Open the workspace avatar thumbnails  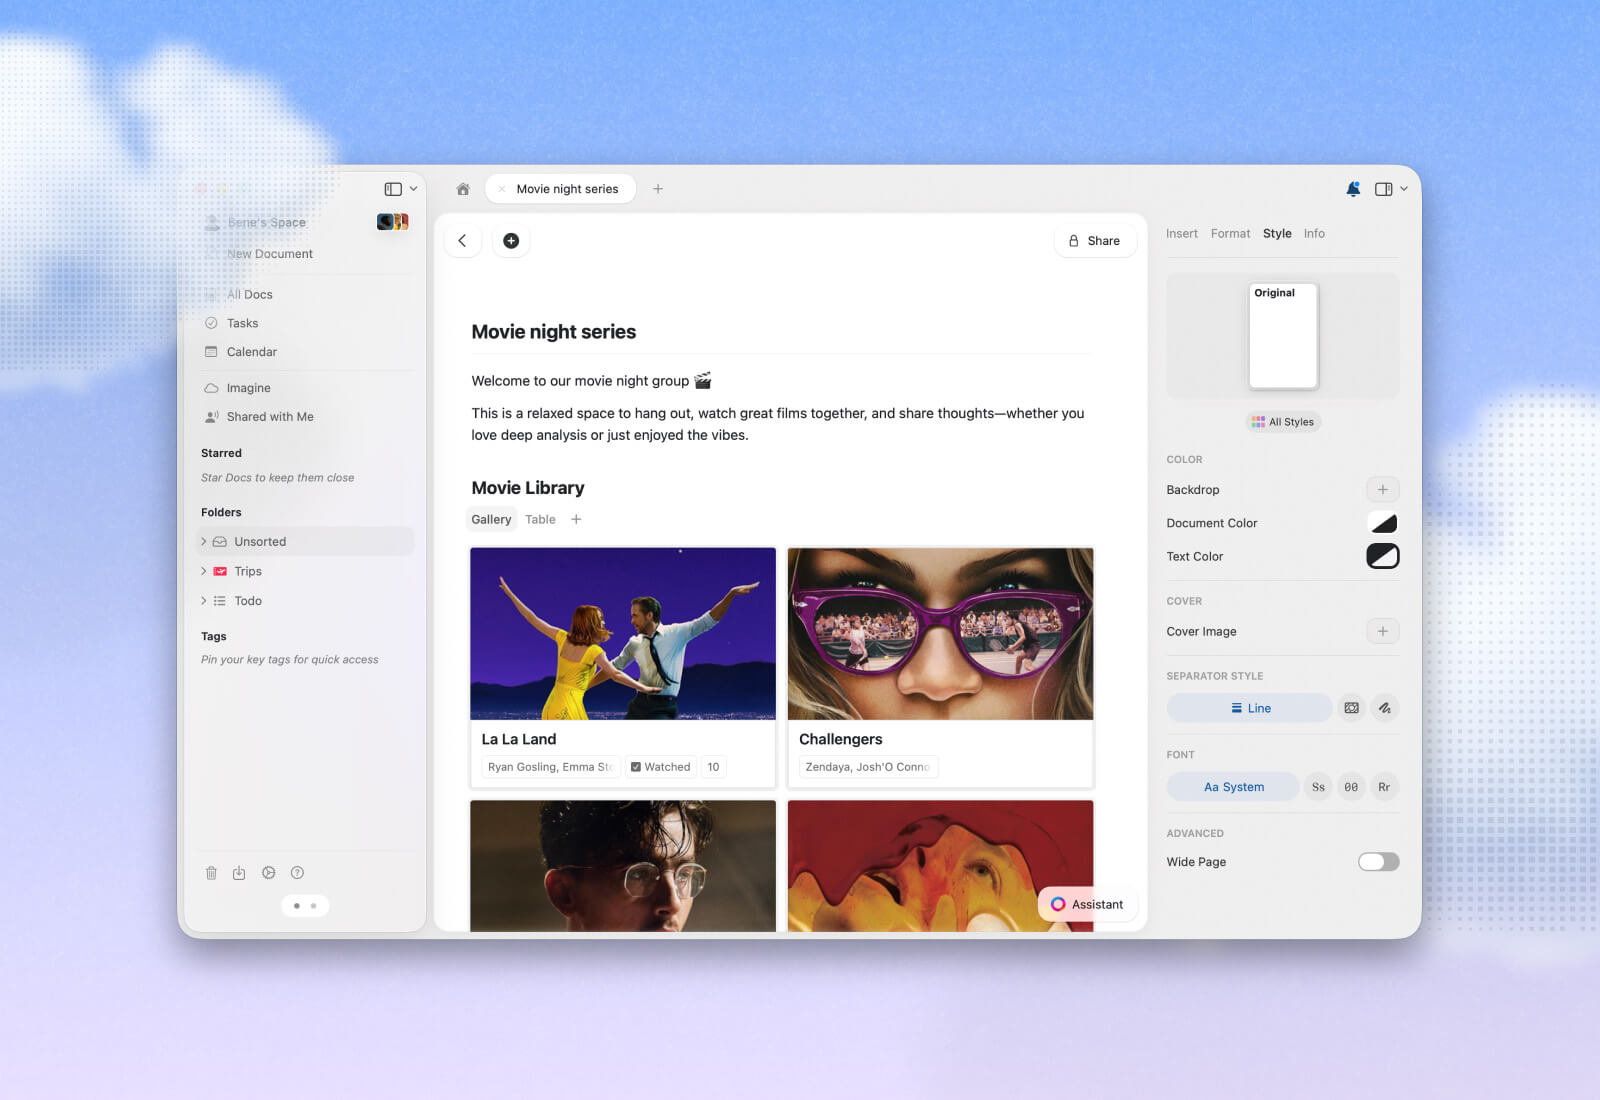tap(392, 222)
